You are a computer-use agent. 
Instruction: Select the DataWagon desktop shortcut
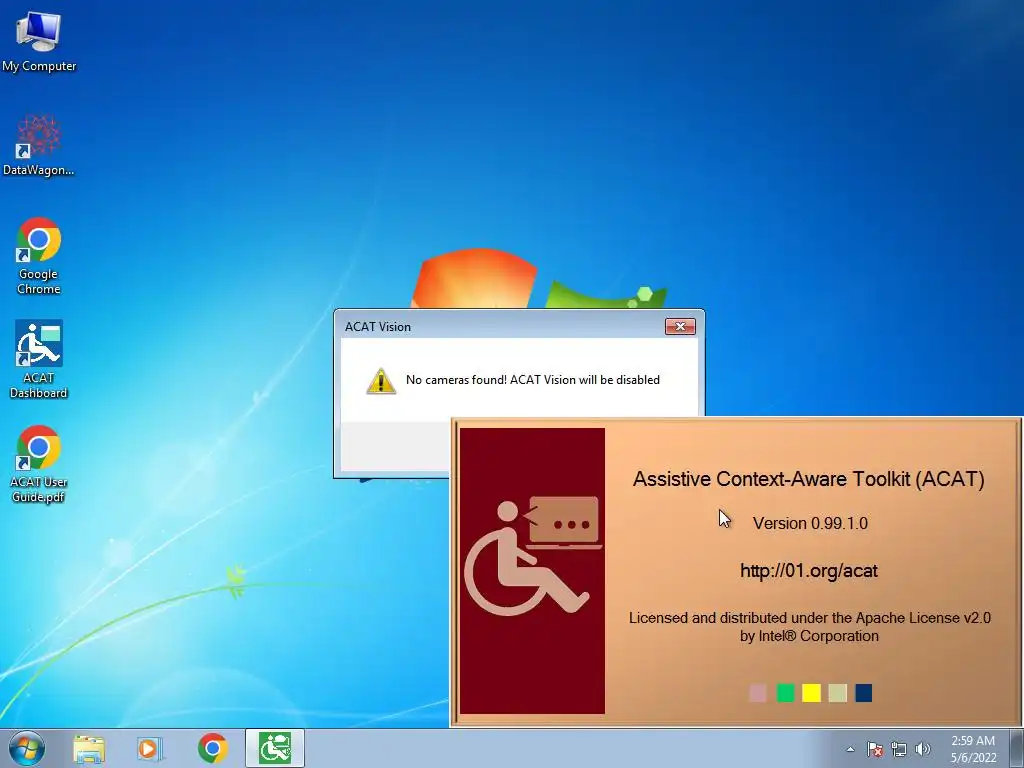39,145
